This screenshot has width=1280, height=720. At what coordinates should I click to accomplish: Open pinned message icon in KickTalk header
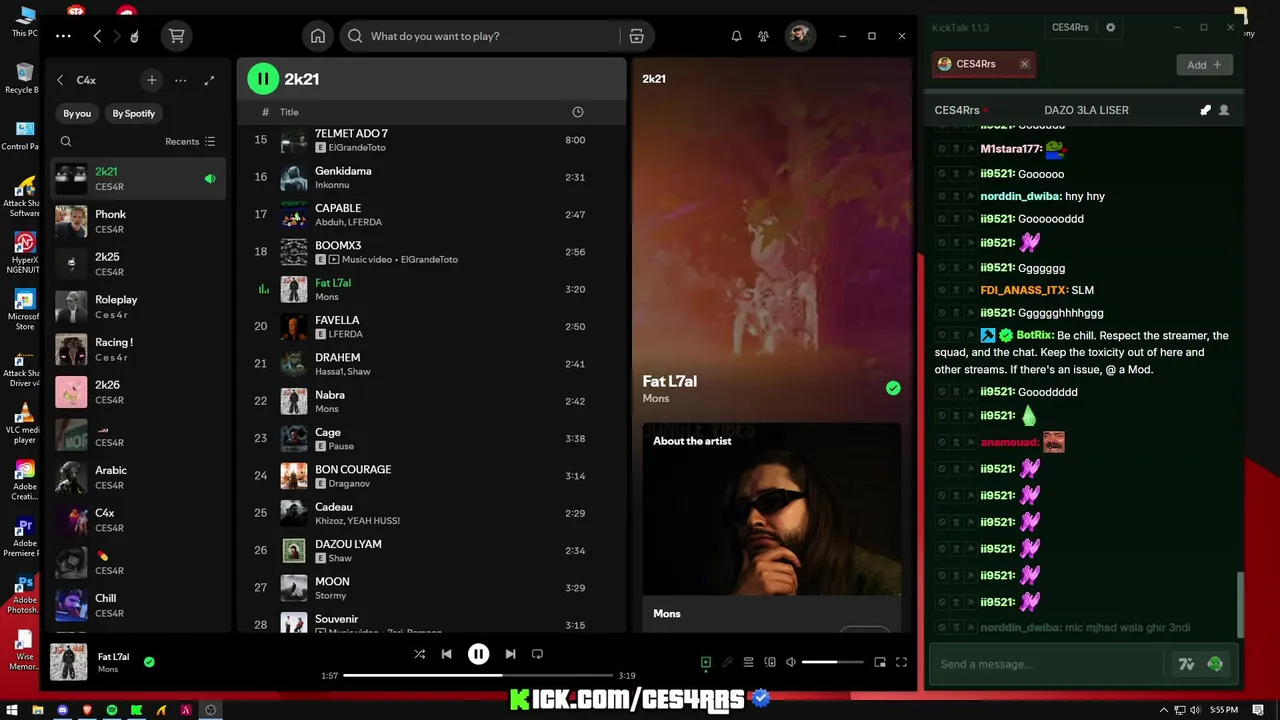[x=1205, y=110]
